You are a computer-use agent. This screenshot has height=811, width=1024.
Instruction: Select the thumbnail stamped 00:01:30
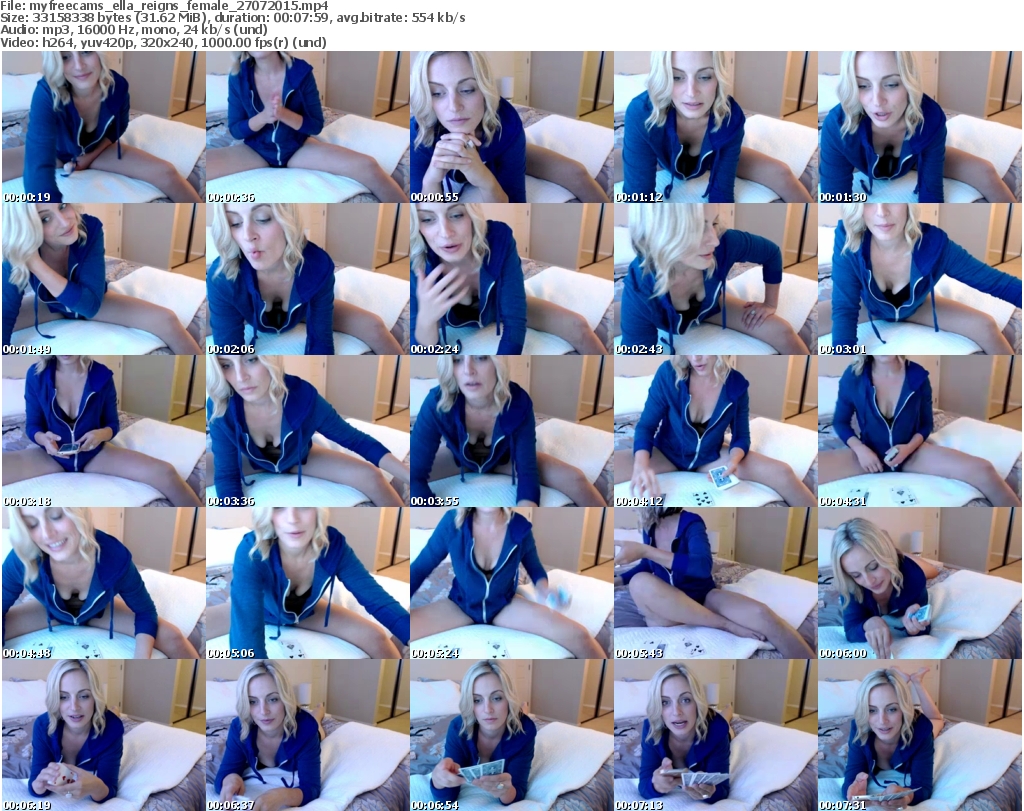(x=920, y=127)
